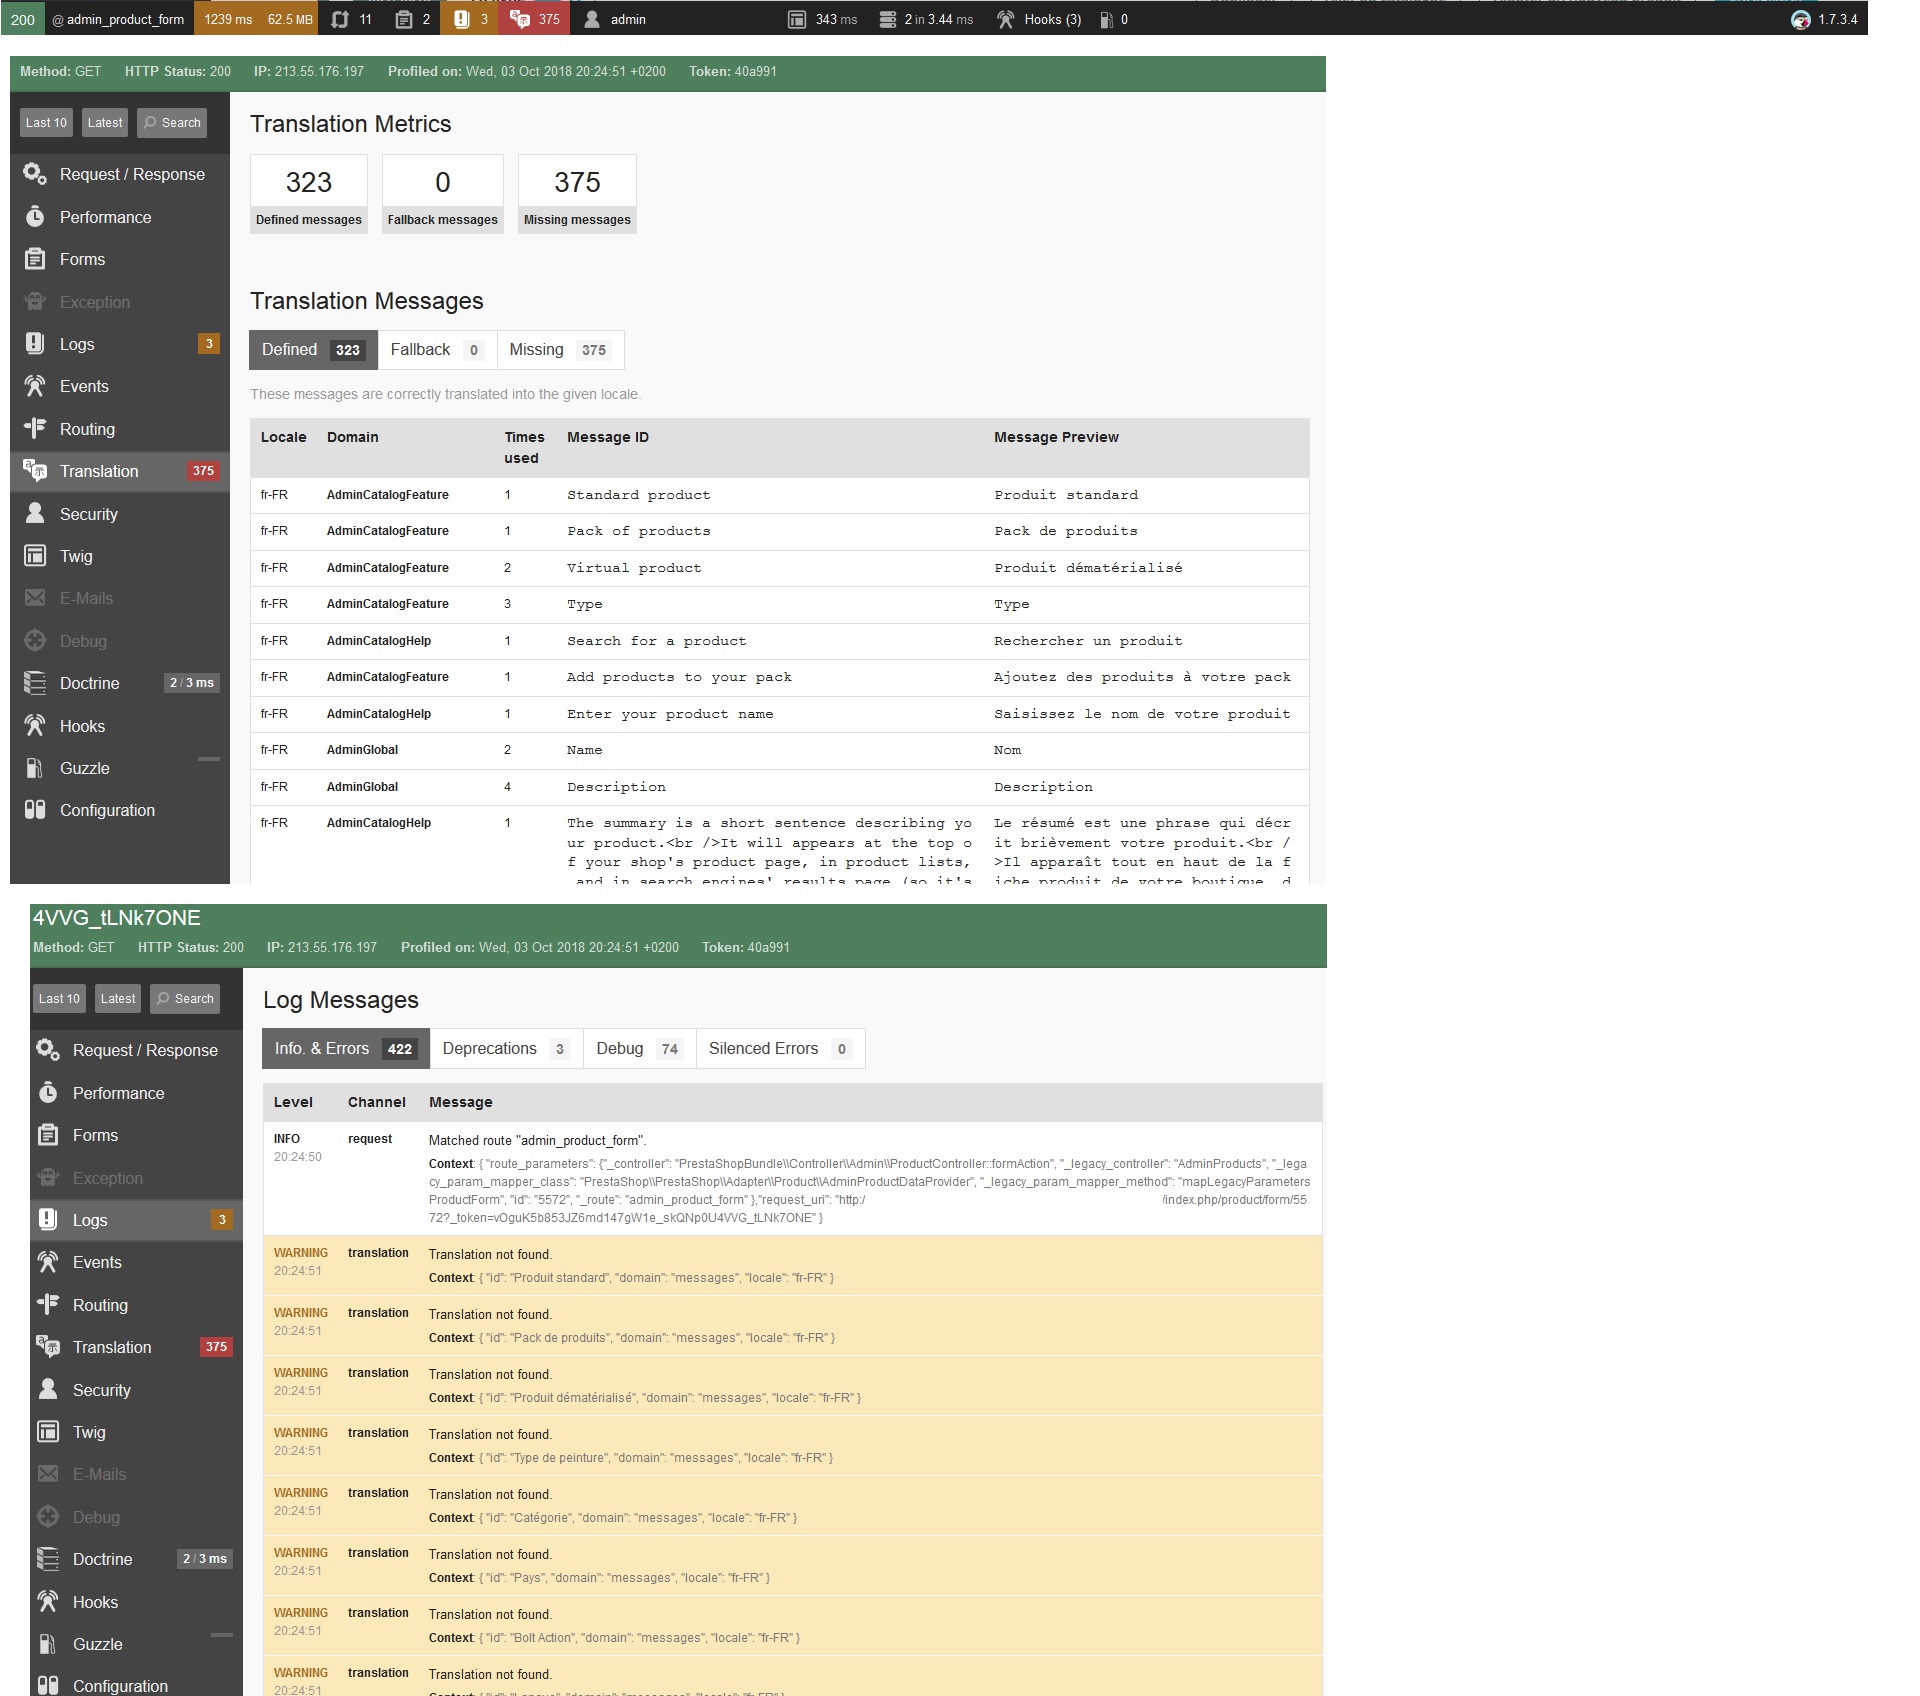Click the Last 10 button in top panel
The image size is (1920, 1696).
(46, 123)
